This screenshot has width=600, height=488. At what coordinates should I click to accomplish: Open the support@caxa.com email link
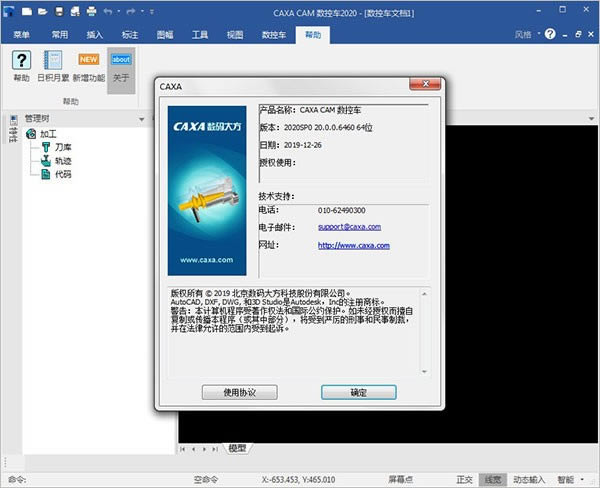(x=349, y=227)
